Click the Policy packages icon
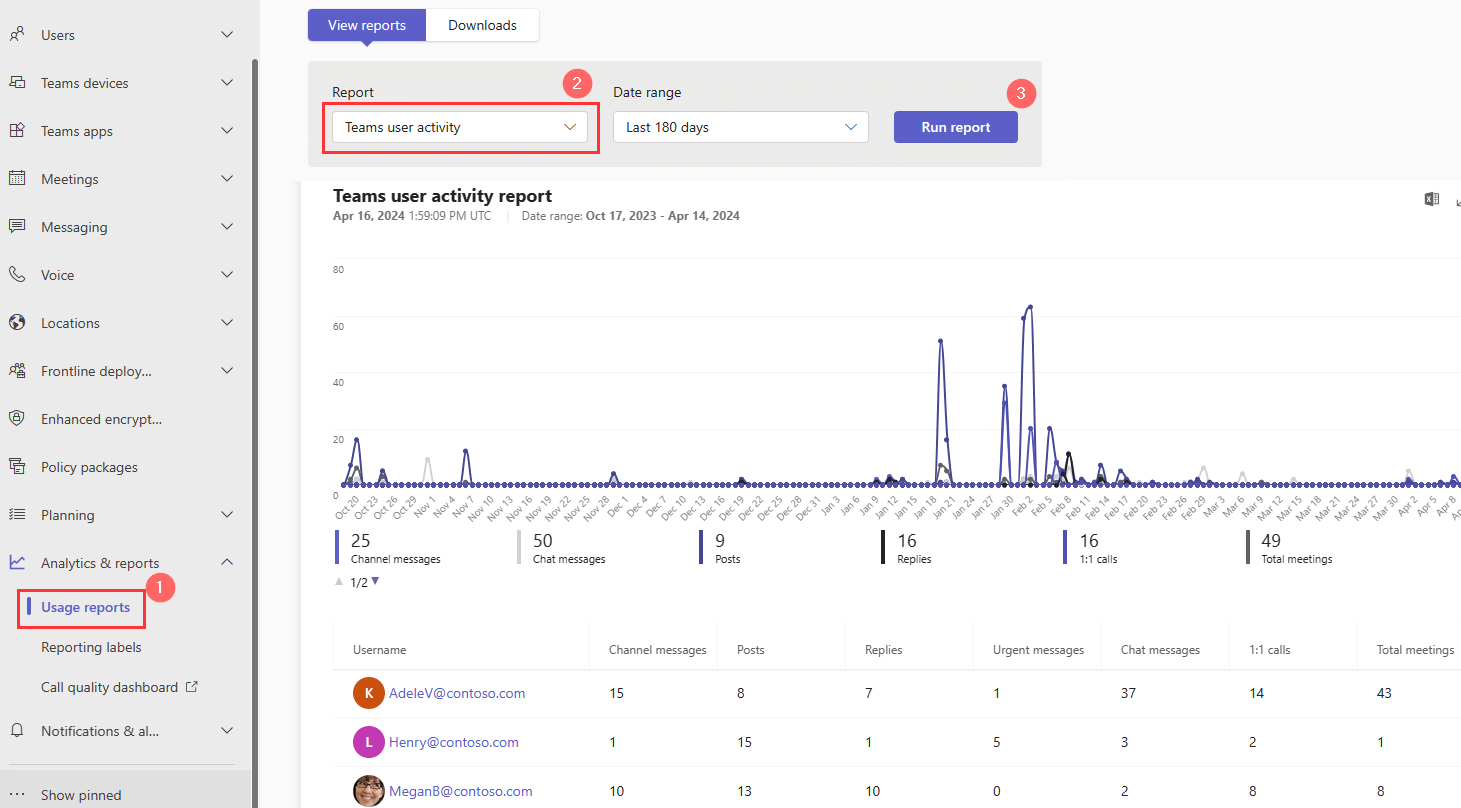Screen dimensions: 1461x808 point(16,466)
